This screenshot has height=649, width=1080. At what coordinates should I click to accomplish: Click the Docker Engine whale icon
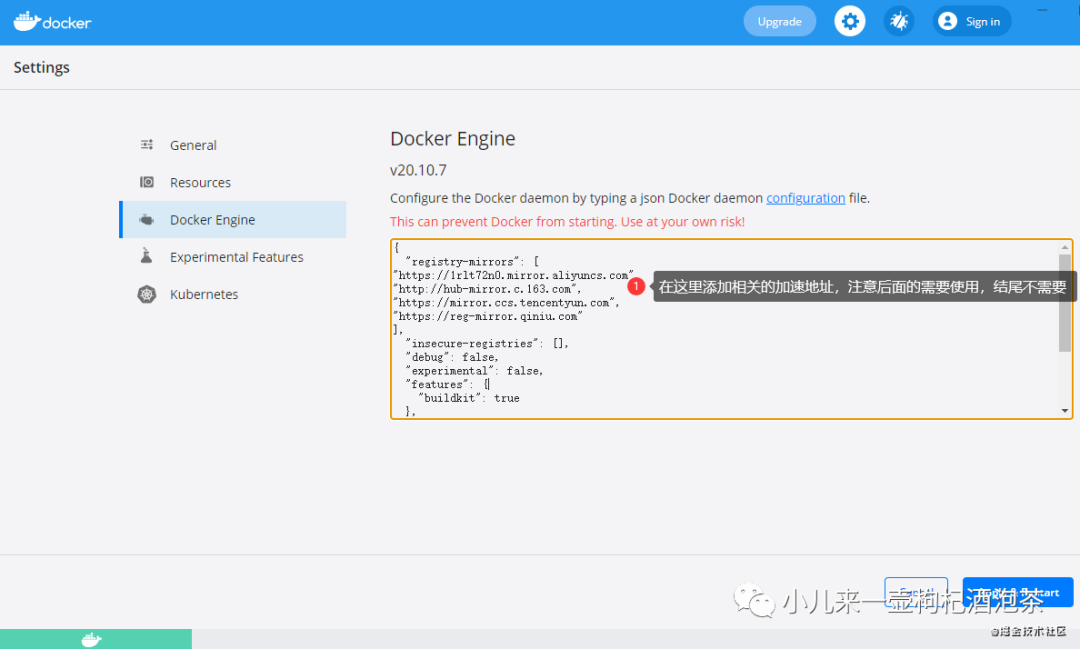pyautogui.click(x=147, y=220)
